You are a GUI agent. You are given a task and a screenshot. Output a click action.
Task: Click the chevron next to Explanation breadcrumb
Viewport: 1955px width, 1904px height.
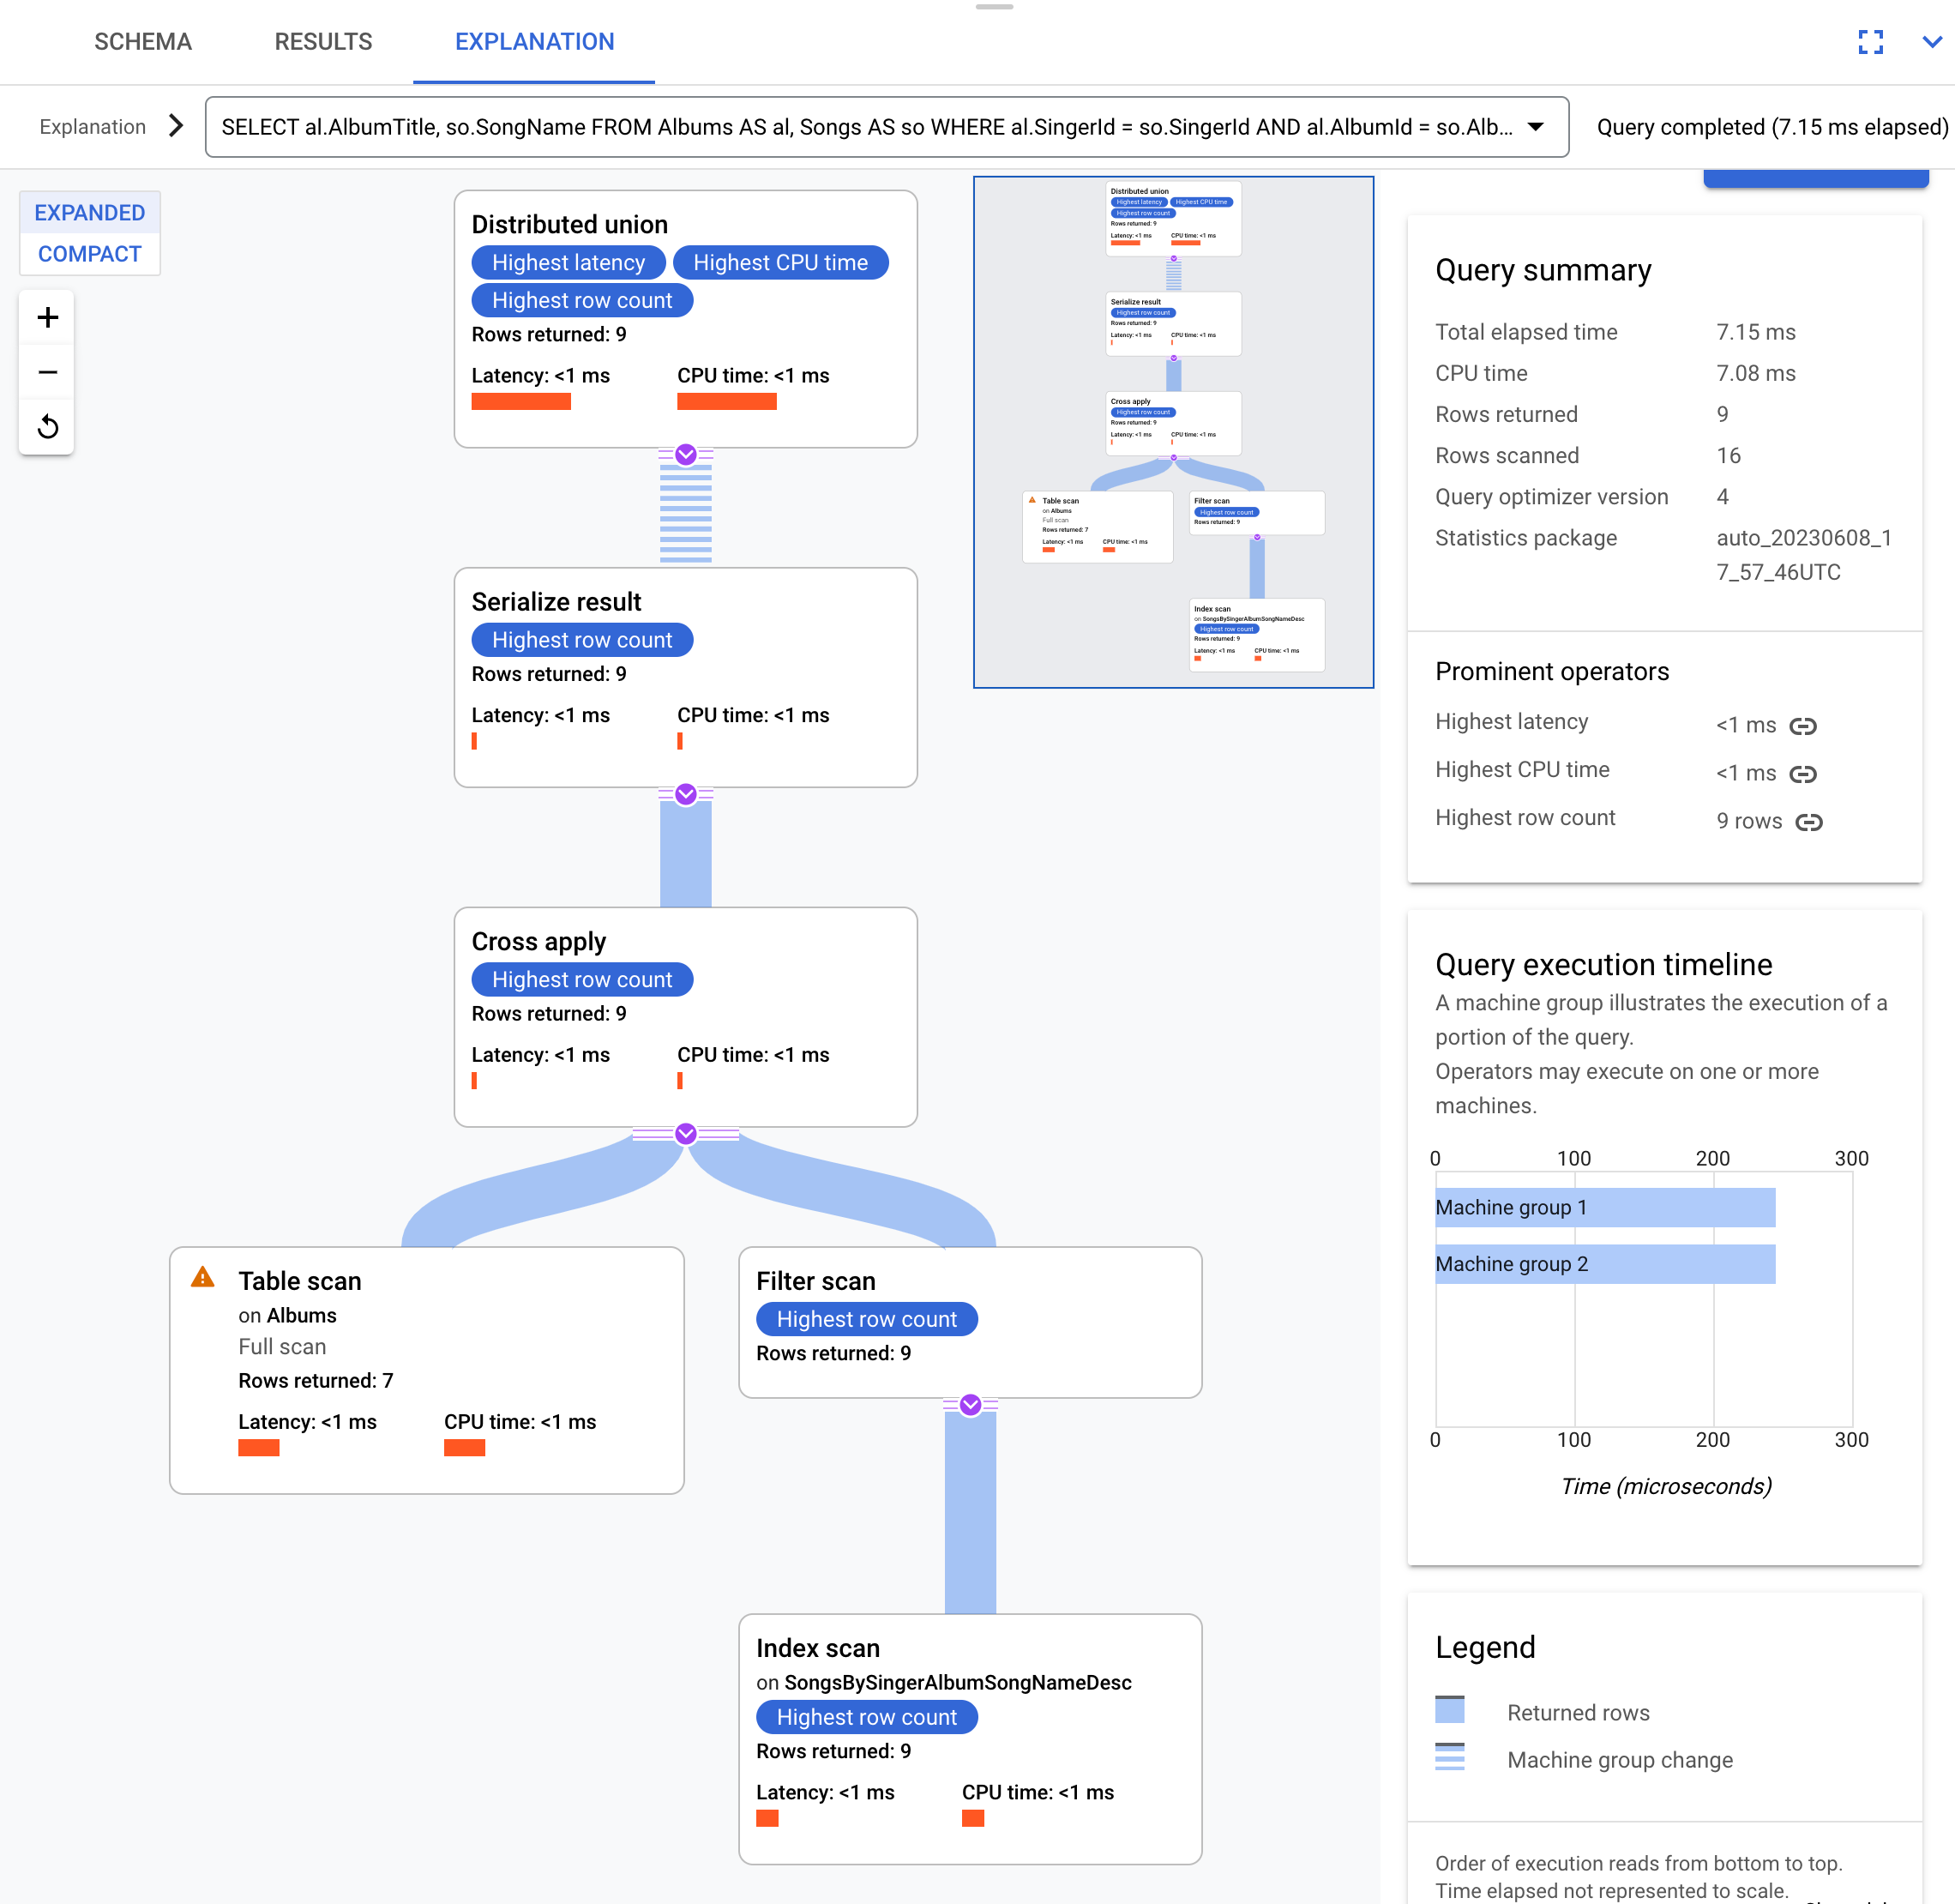[x=177, y=126]
